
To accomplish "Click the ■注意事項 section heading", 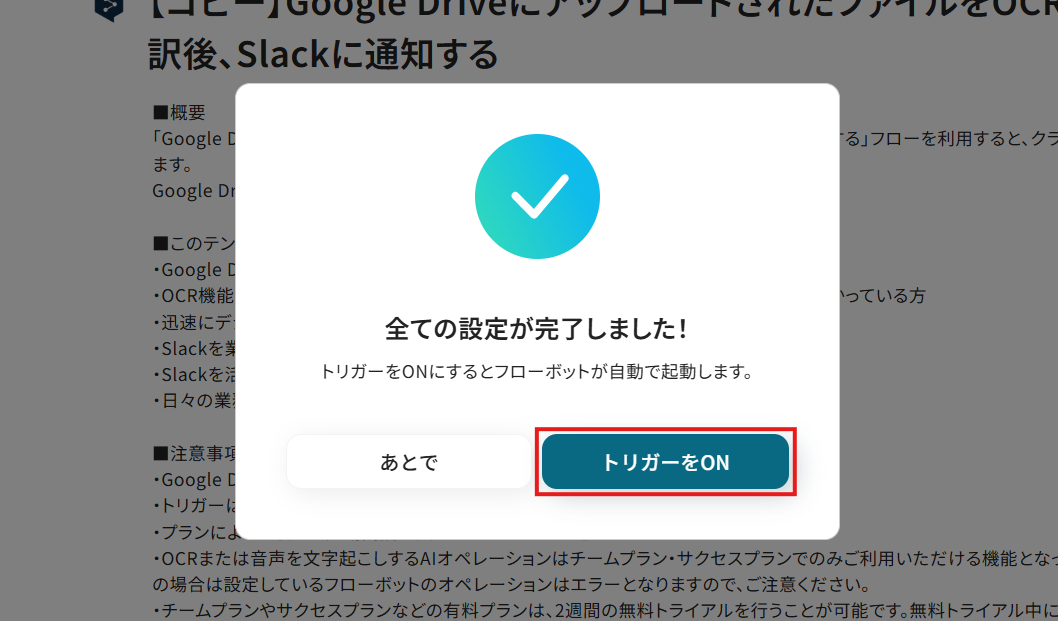I will (194, 453).
